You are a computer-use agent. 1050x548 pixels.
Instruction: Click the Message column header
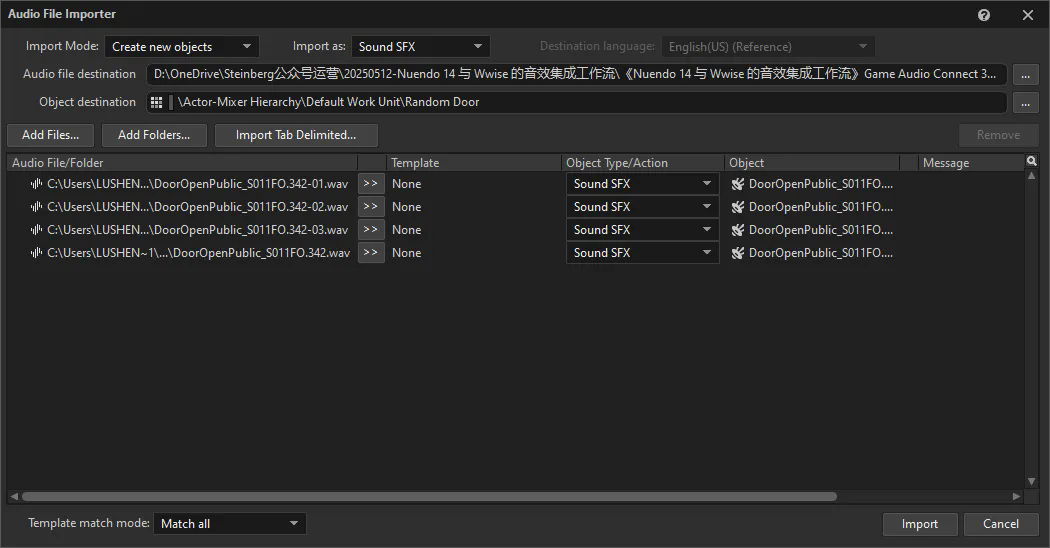tap(971, 163)
